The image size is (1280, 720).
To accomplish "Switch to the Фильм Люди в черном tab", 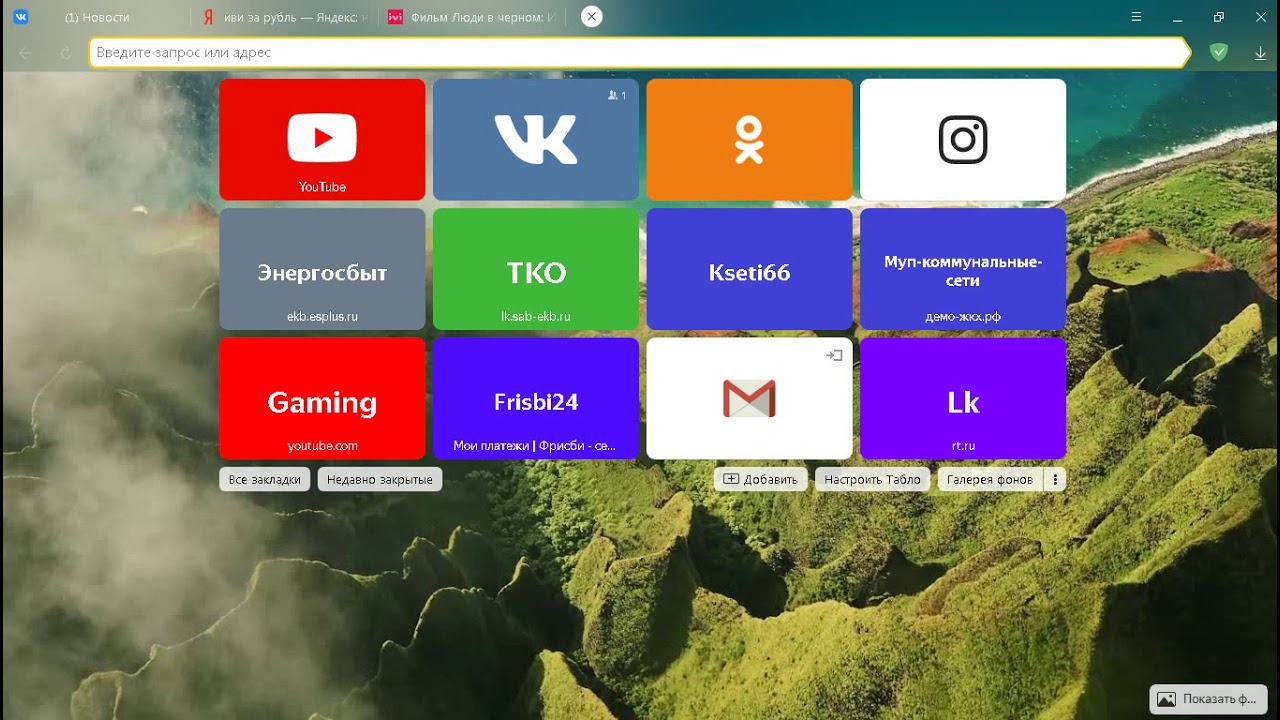I will (x=472, y=17).
